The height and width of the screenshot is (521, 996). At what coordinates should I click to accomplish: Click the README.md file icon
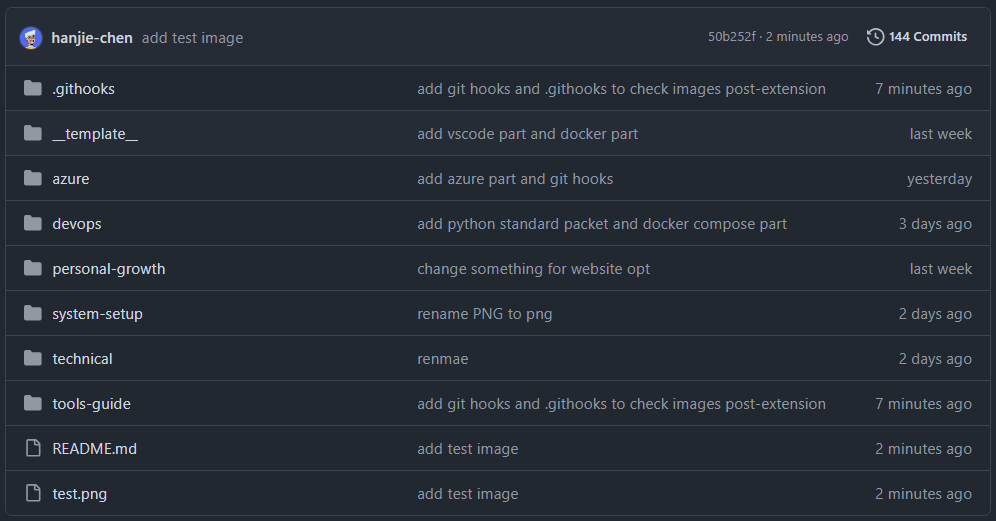click(x=33, y=448)
